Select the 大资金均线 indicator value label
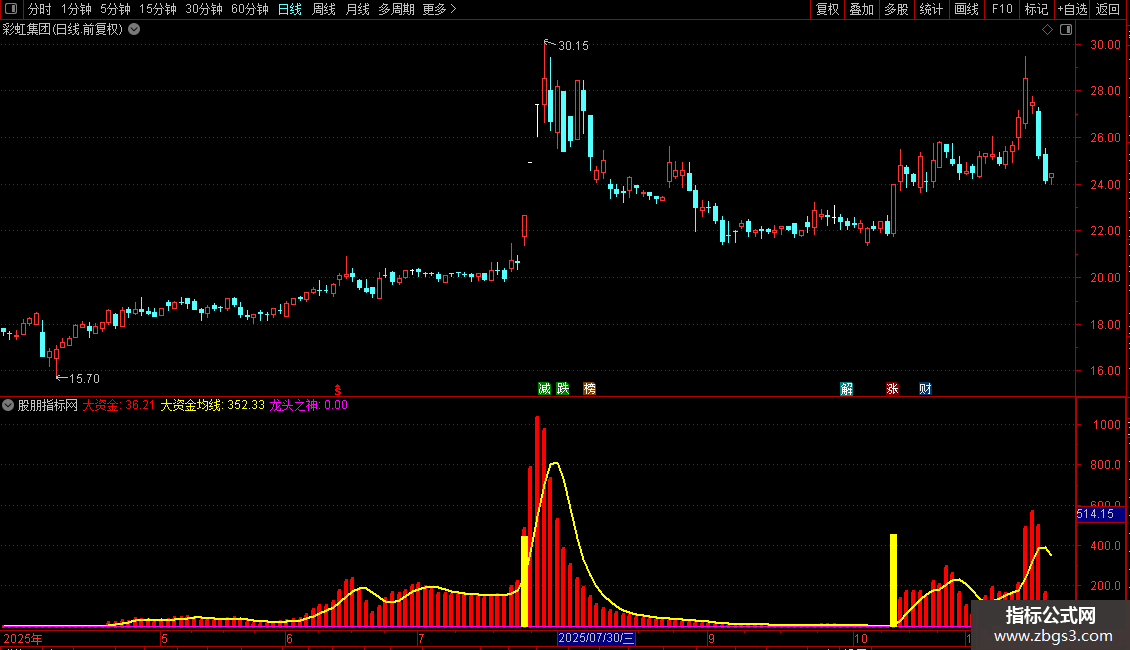The width and height of the screenshot is (1130, 650). (x=213, y=405)
